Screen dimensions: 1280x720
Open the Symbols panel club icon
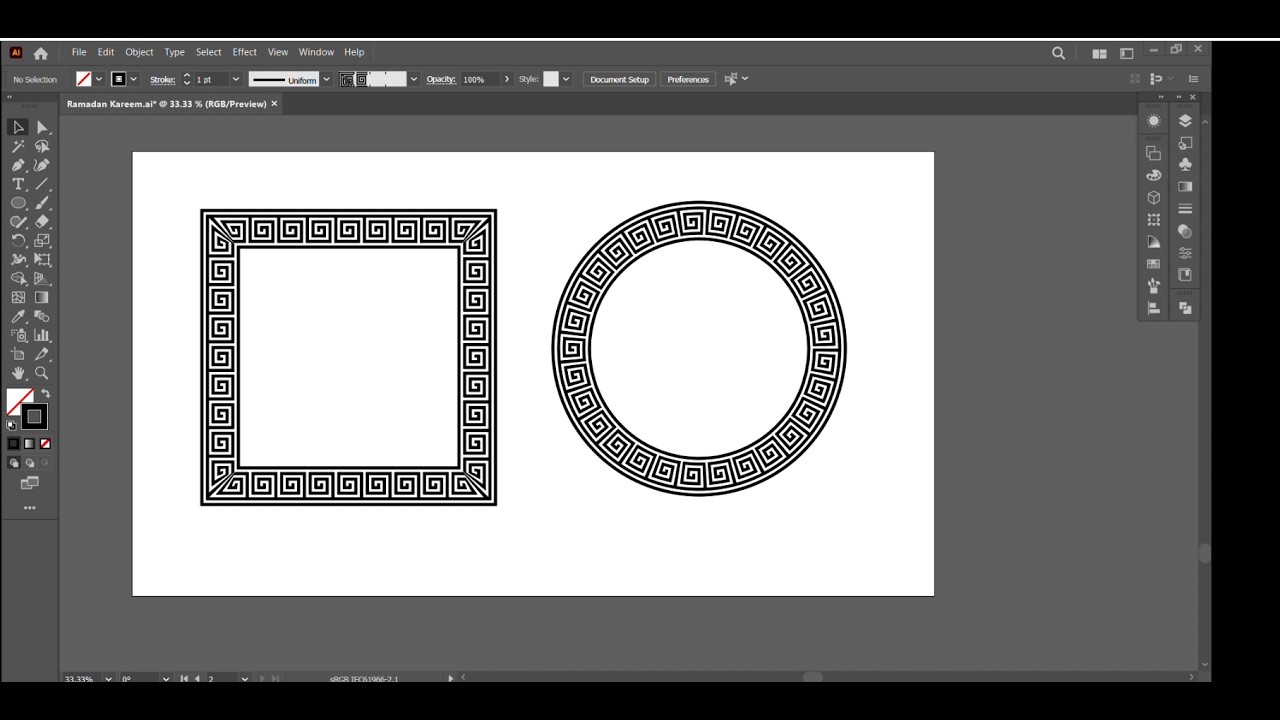1185,165
